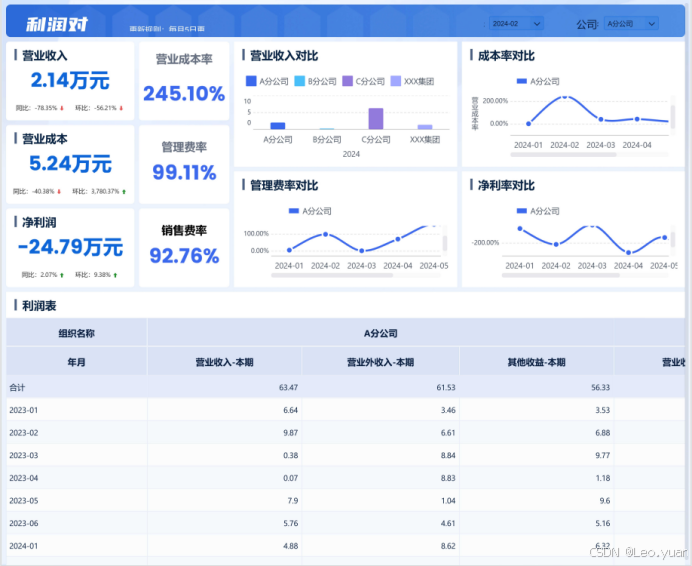The height and width of the screenshot is (566, 692).
Task: Click the A分公司 blue bar
Action: pos(278,126)
